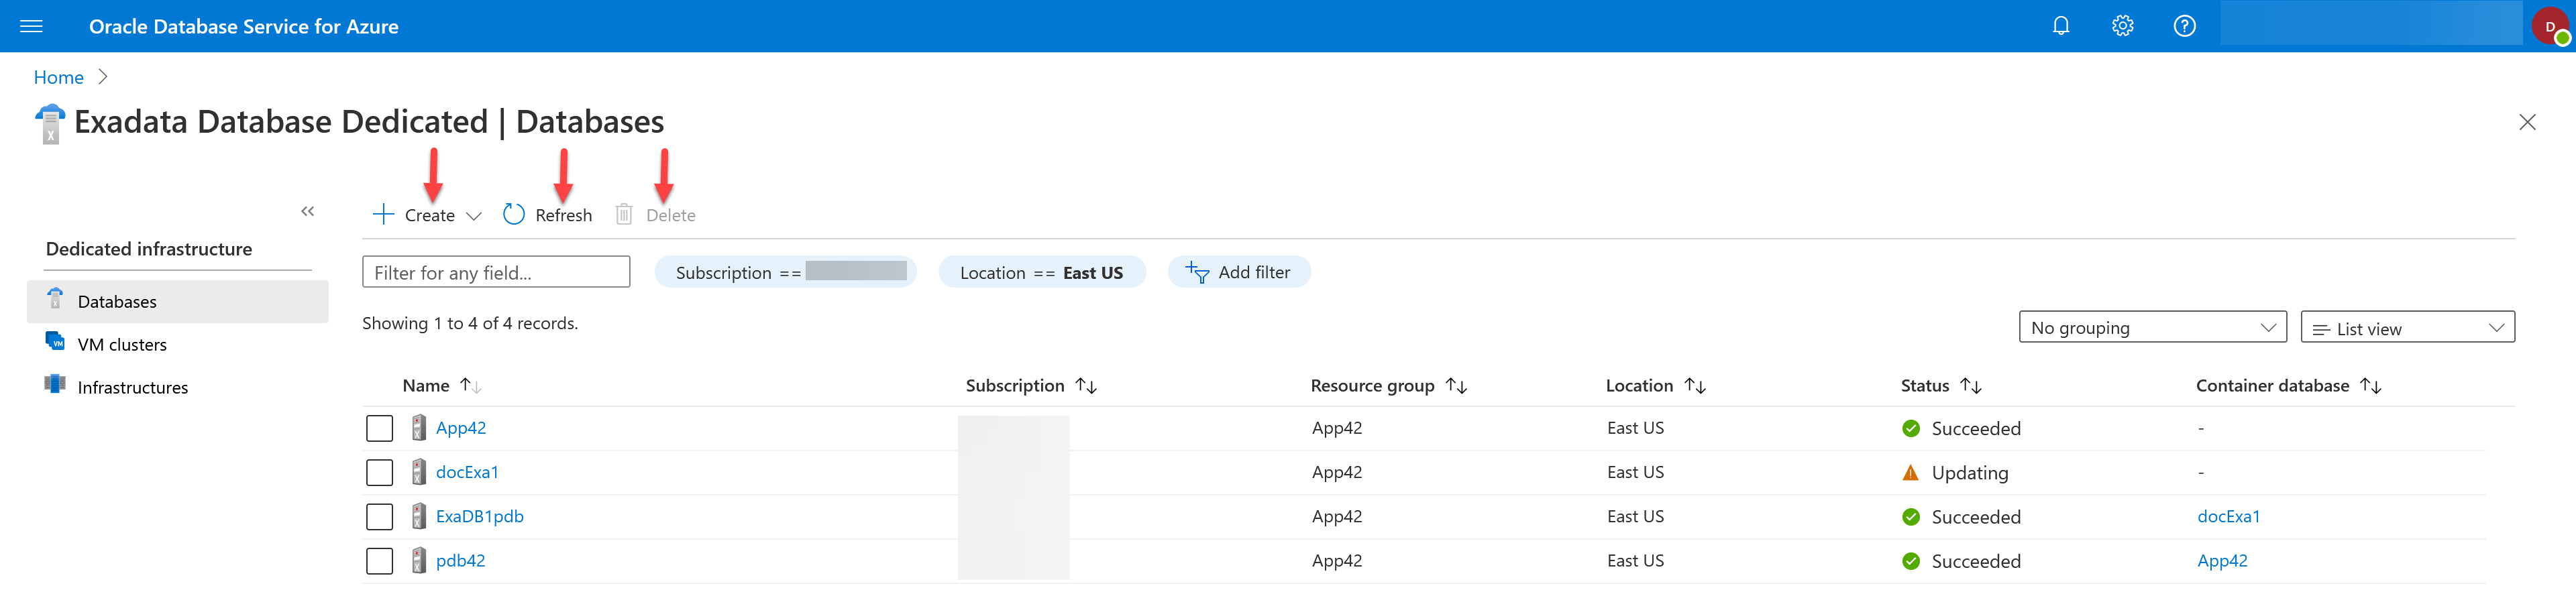Image resolution: width=2576 pixels, height=590 pixels.
Task: Open the help question mark icon
Action: coord(2184,26)
